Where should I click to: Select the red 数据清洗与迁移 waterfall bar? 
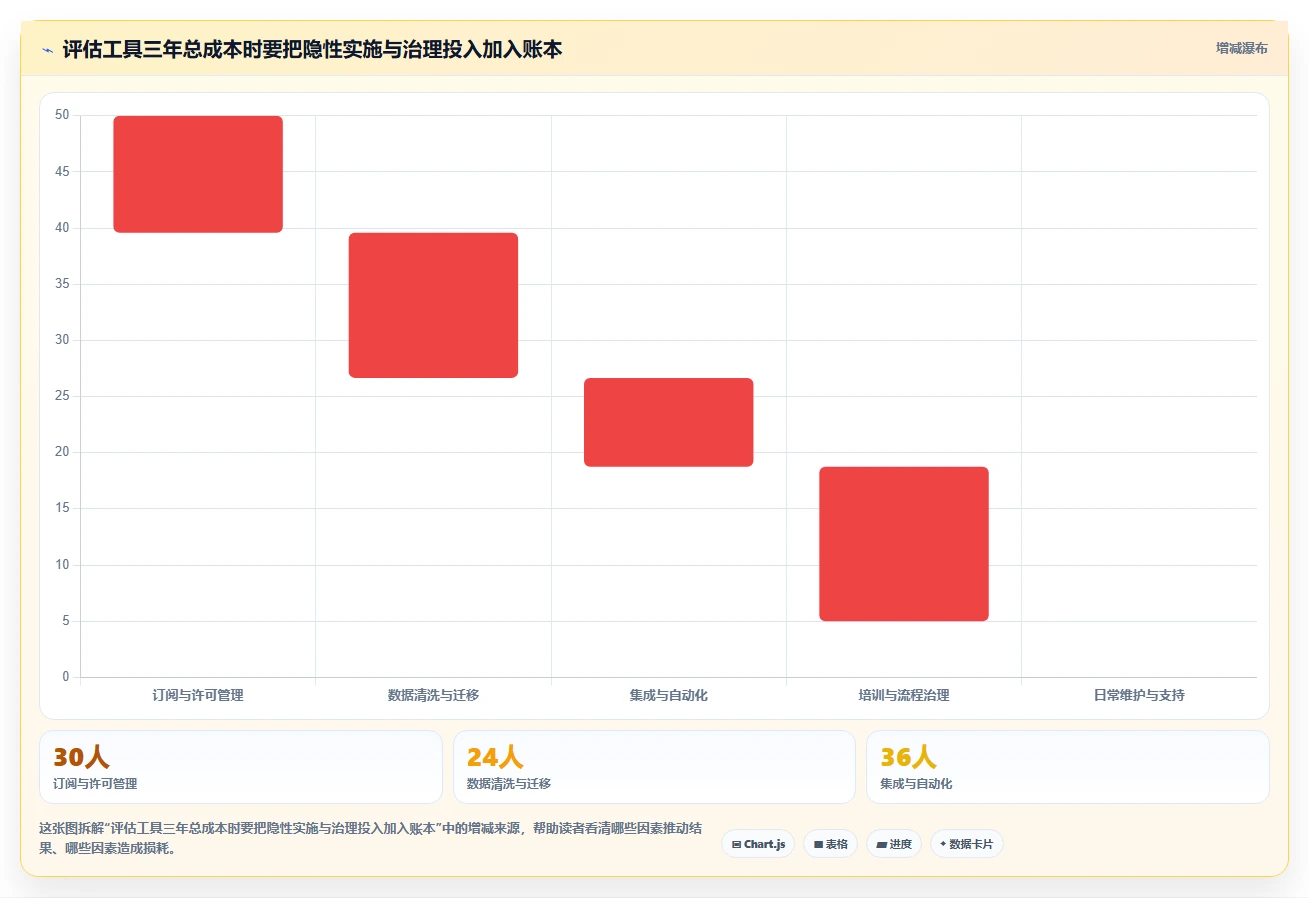click(x=433, y=305)
